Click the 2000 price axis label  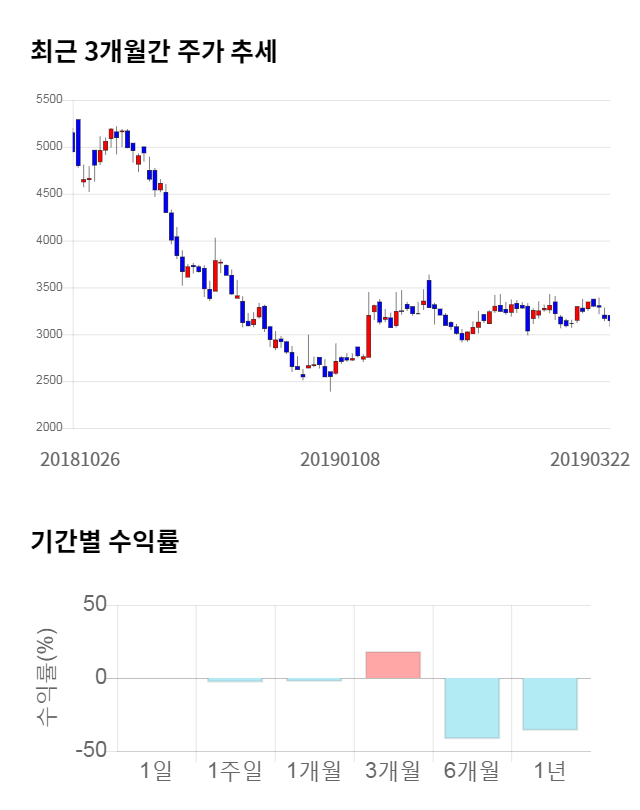(48, 428)
